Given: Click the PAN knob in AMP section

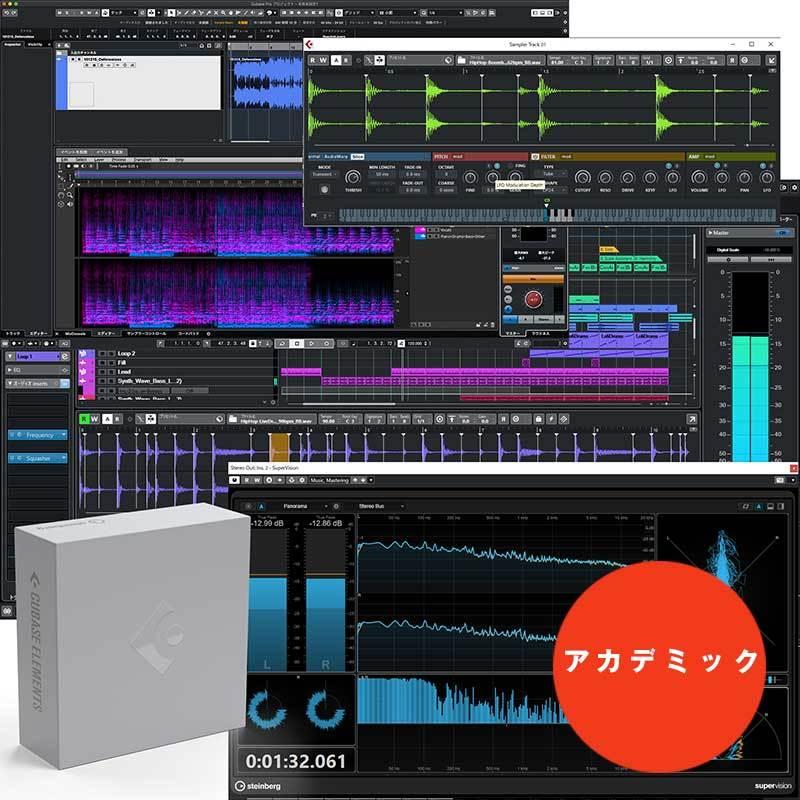Looking at the screenshot, I should click(x=744, y=178).
